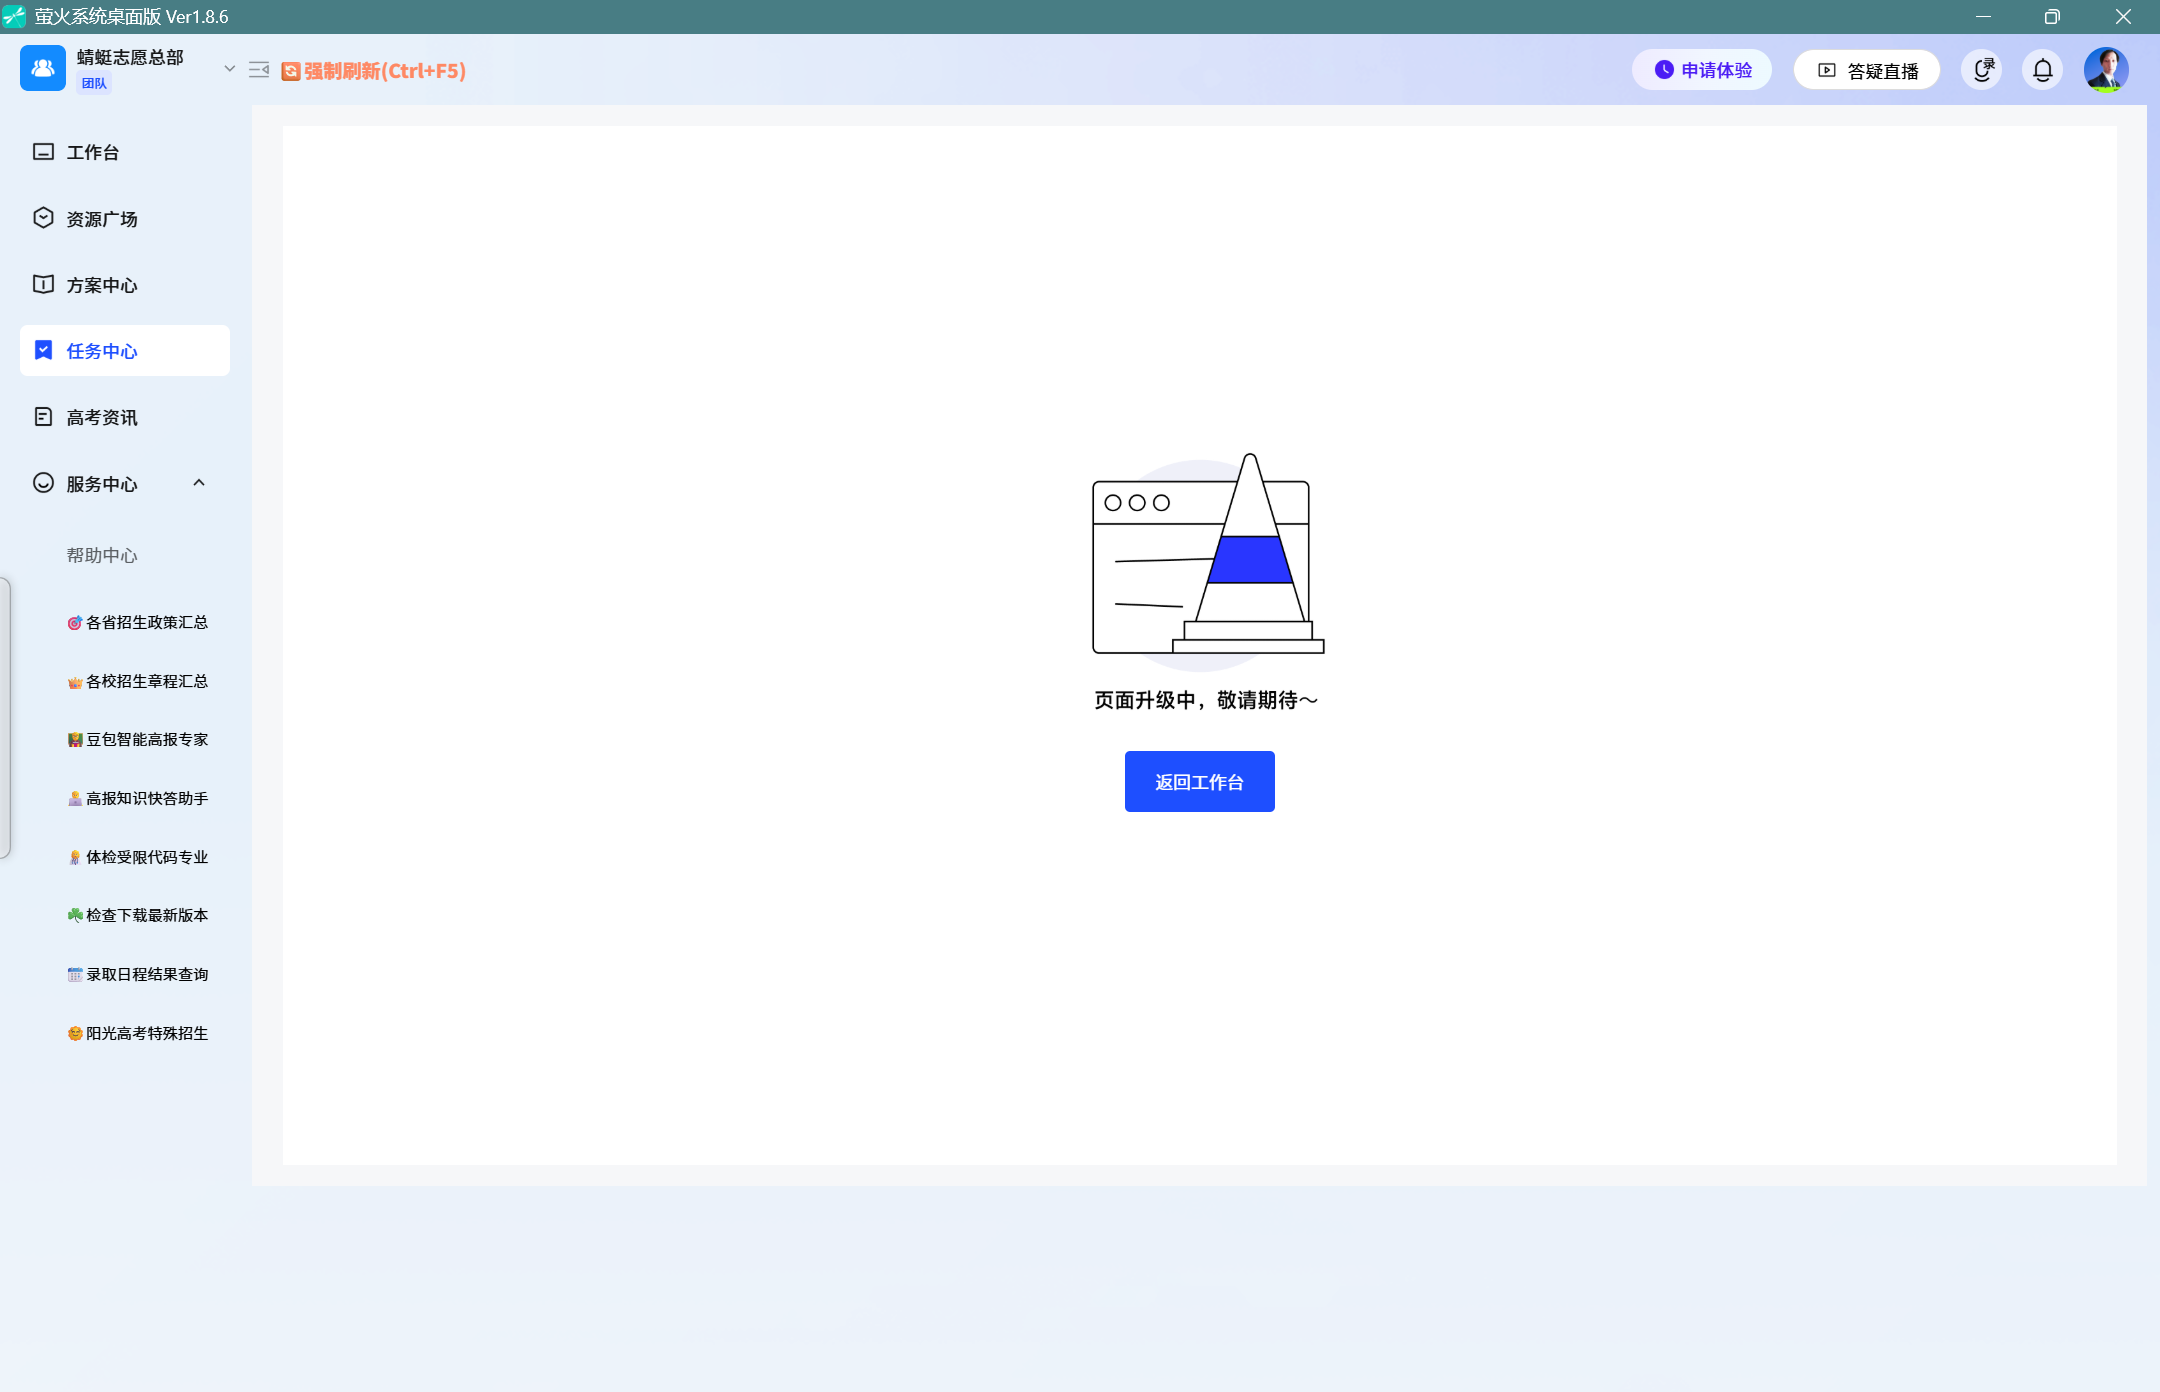The height and width of the screenshot is (1392, 2160).
Task: Collapse the 服务中心 submenu chevron
Action: point(199,483)
